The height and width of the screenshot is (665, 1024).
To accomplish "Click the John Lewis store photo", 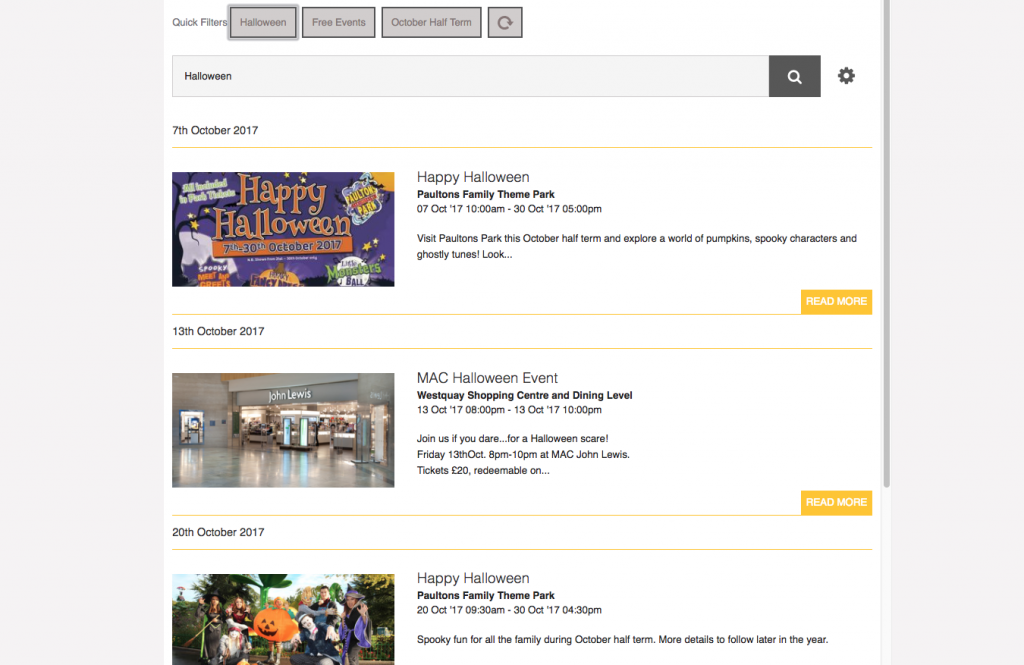I will pos(283,430).
